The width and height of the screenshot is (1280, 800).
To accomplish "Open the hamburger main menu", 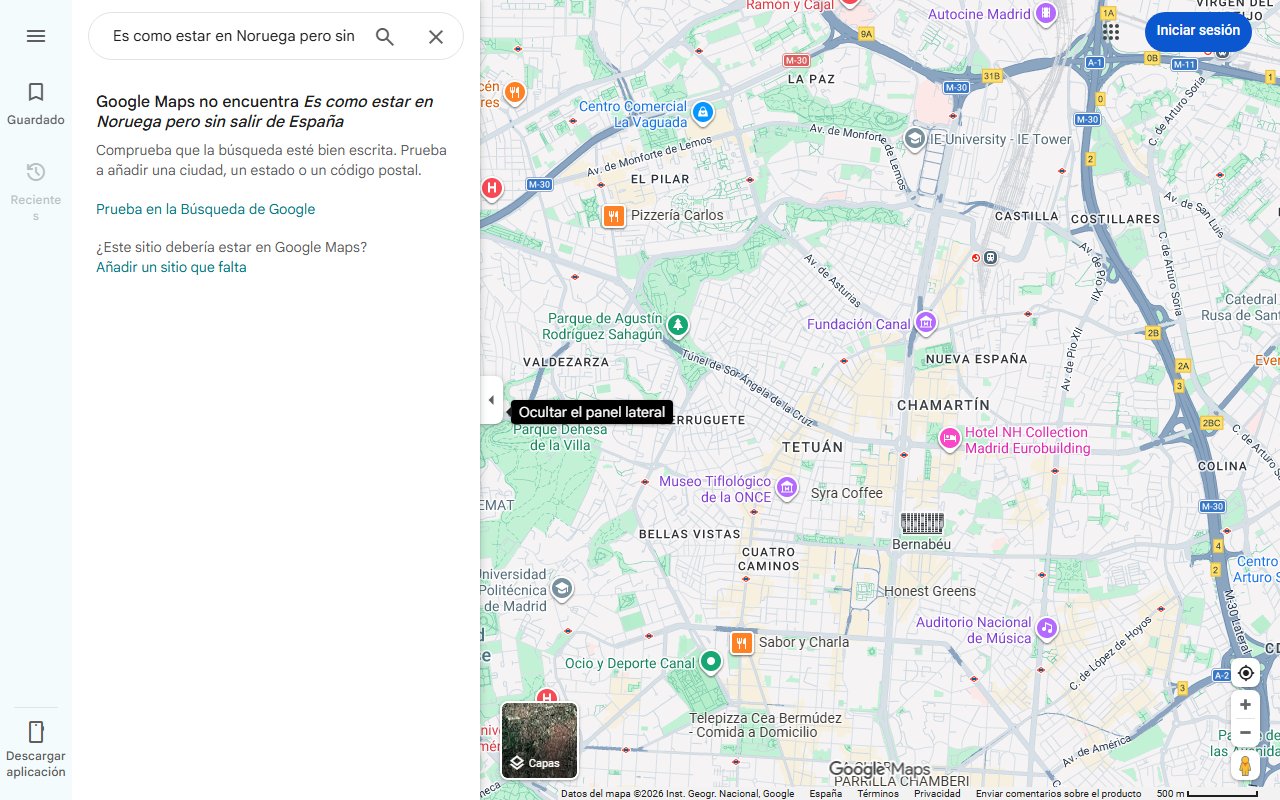I will [x=36, y=36].
